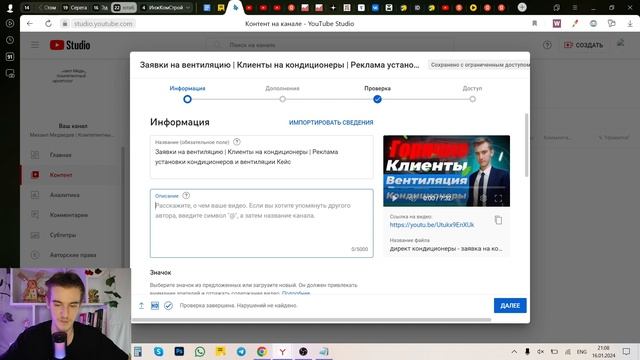Open Комментарии in the Studio sidebar

71,215
